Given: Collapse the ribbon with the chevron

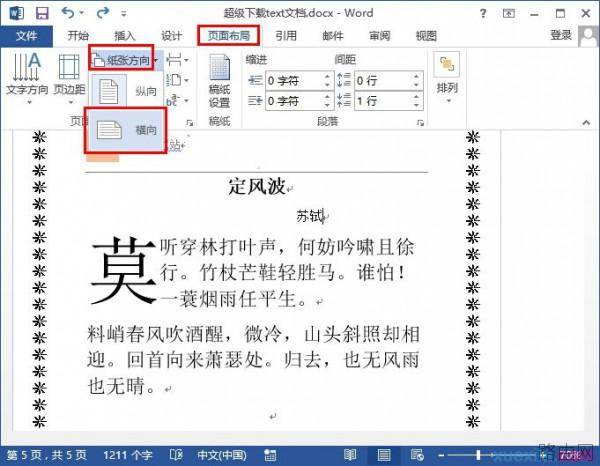Looking at the screenshot, I should tap(586, 122).
